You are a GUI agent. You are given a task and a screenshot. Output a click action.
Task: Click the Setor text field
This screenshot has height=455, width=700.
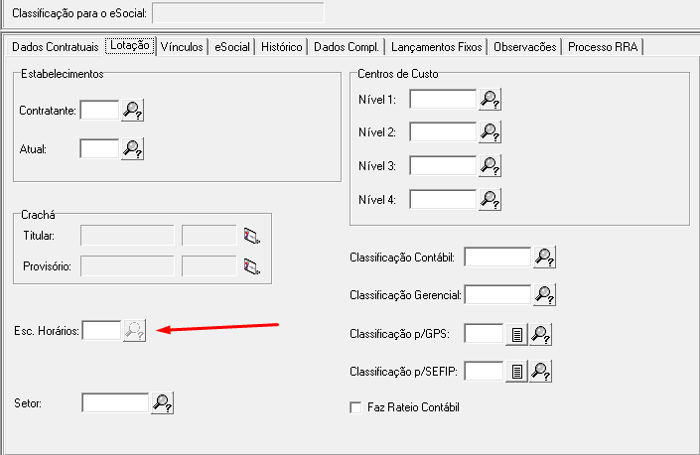tap(115, 403)
